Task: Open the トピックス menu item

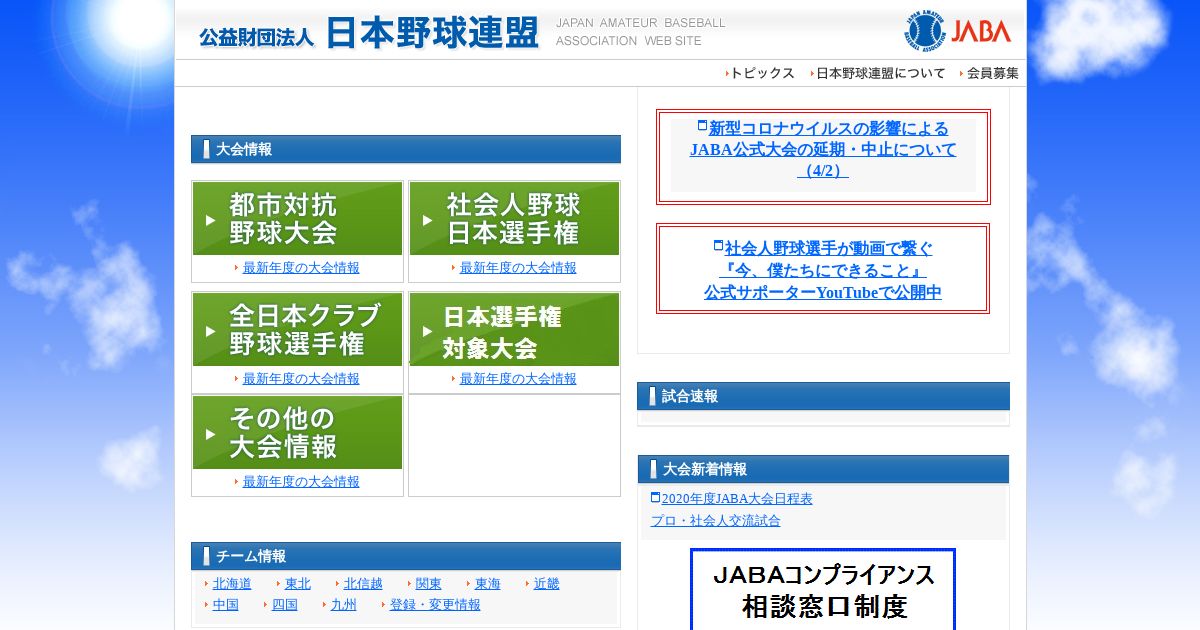Action: click(762, 73)
